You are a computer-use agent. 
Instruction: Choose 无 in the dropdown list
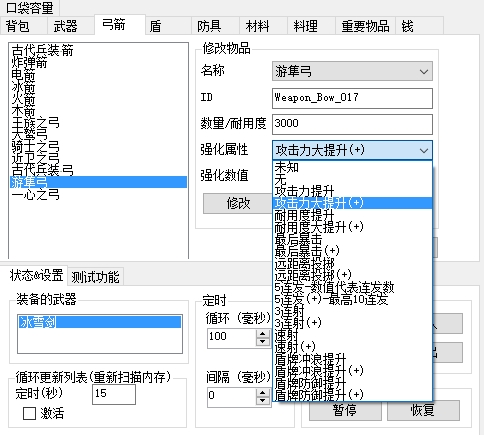[352, 179]
